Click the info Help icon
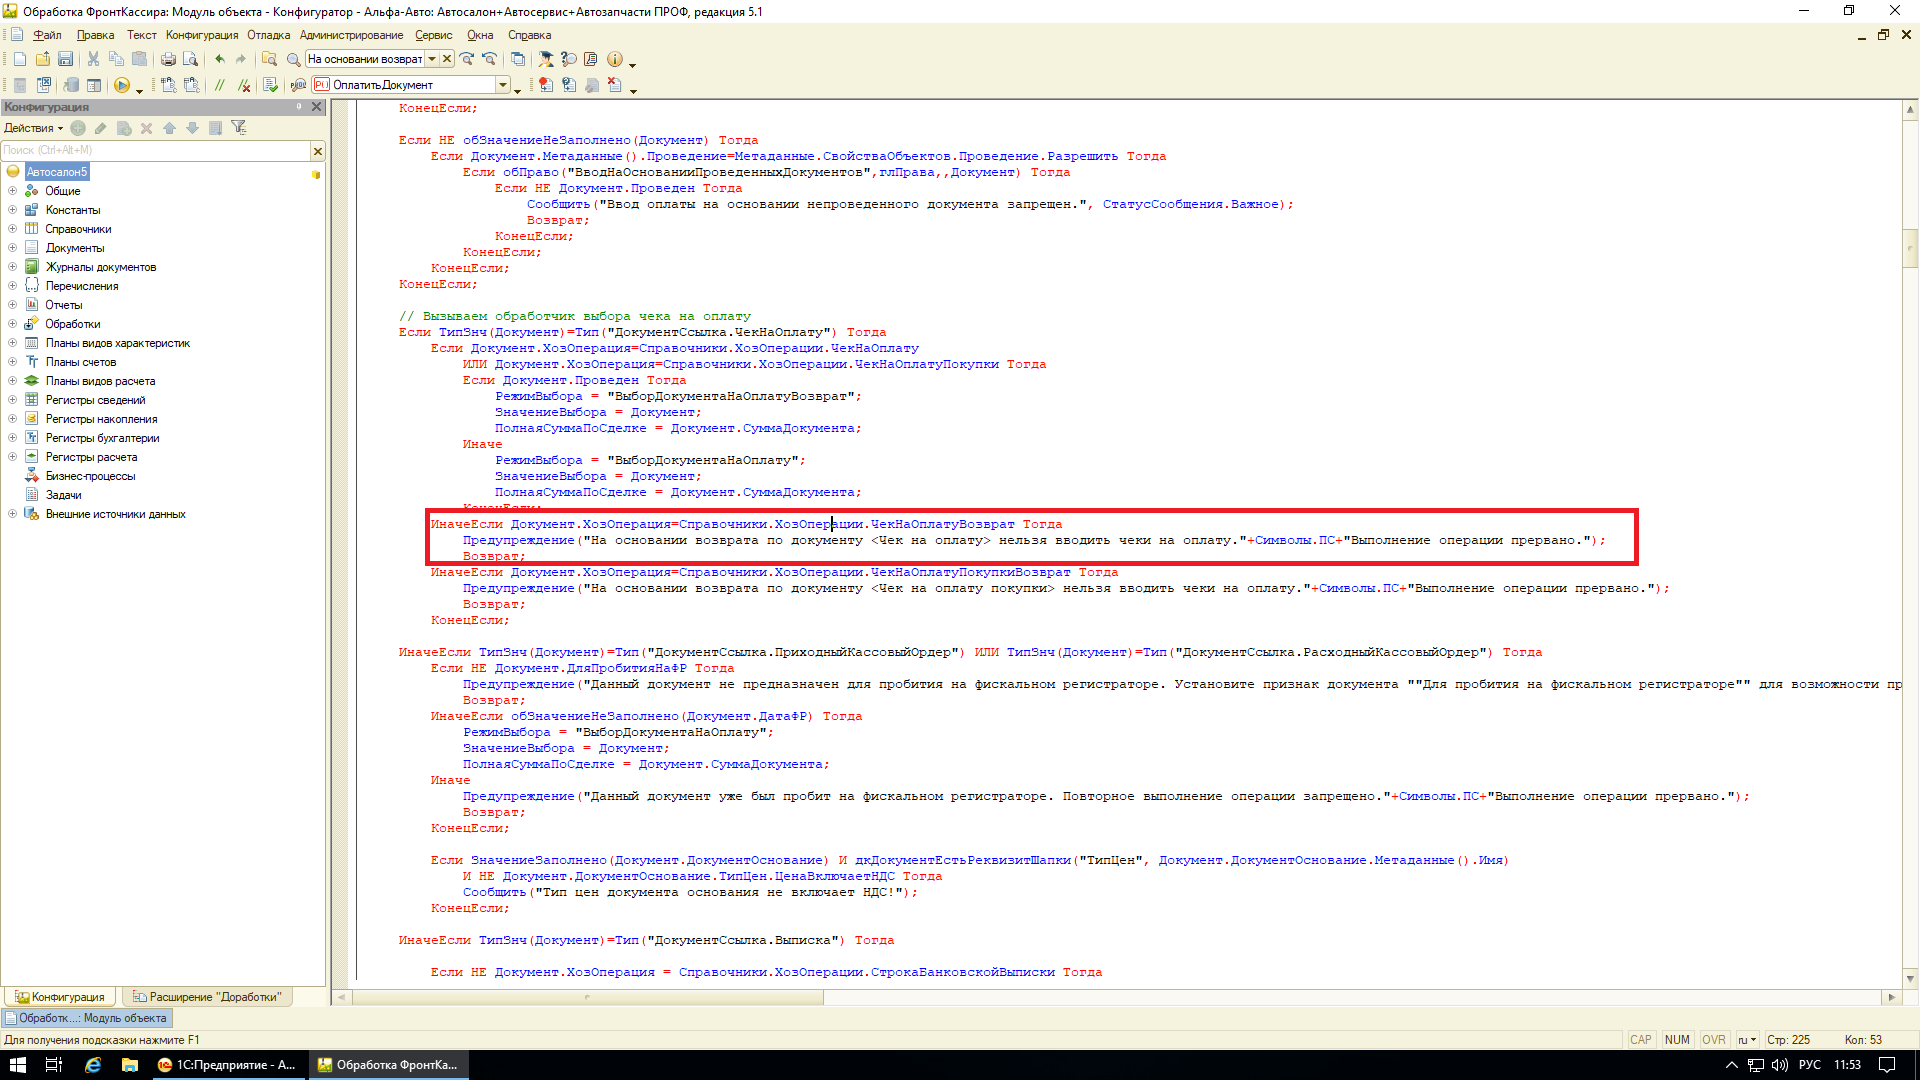 click(x=615, y=60)
